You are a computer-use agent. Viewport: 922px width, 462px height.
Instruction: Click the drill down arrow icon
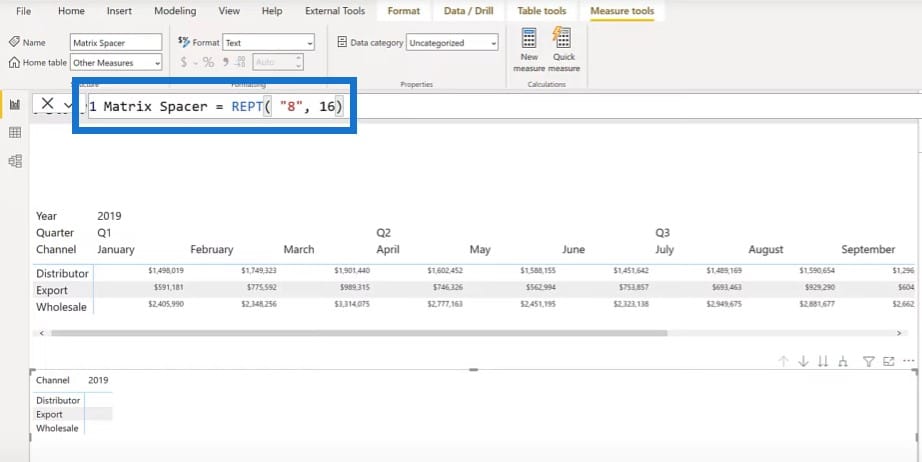point(803,361)
